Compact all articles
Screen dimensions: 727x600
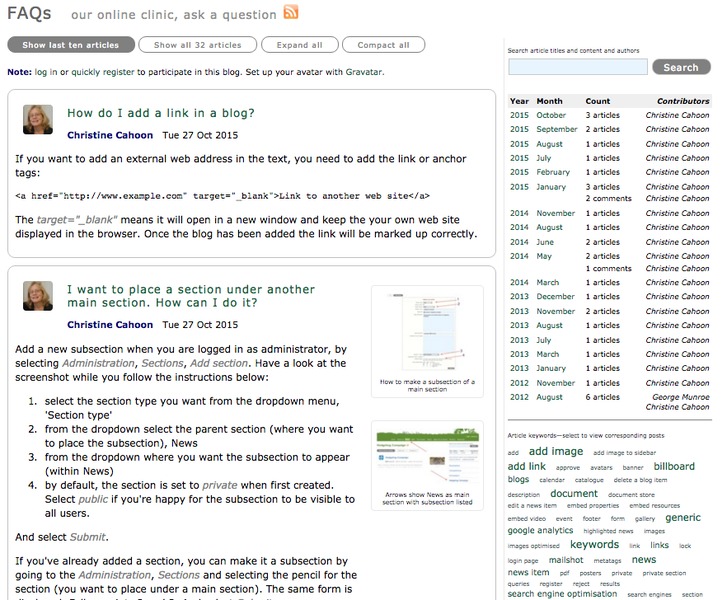383,45
